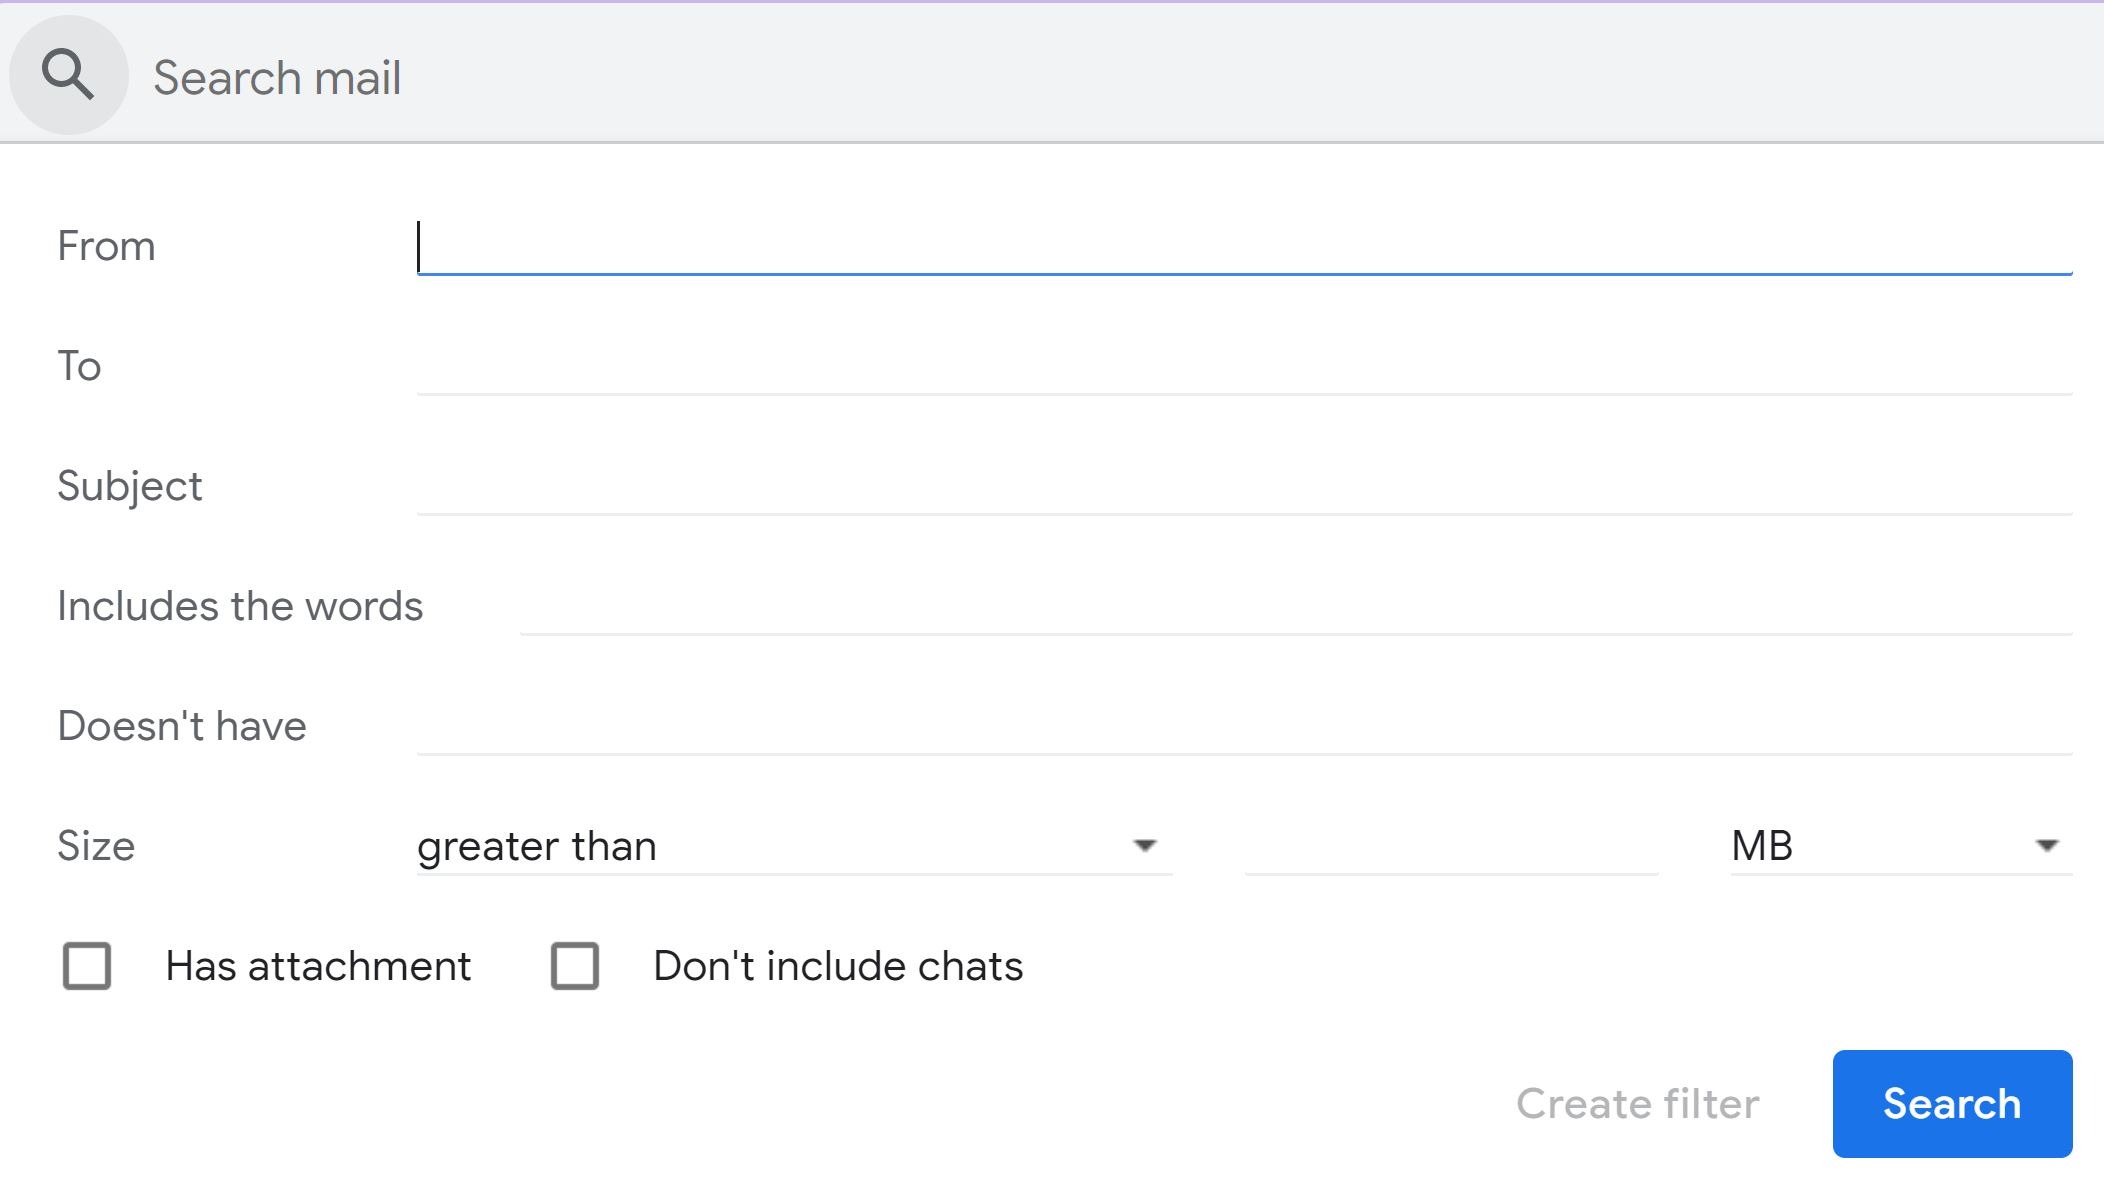Screen dimensions: 2104x1182
Task: Click into the From input field
Action: tap(1244, 247)
